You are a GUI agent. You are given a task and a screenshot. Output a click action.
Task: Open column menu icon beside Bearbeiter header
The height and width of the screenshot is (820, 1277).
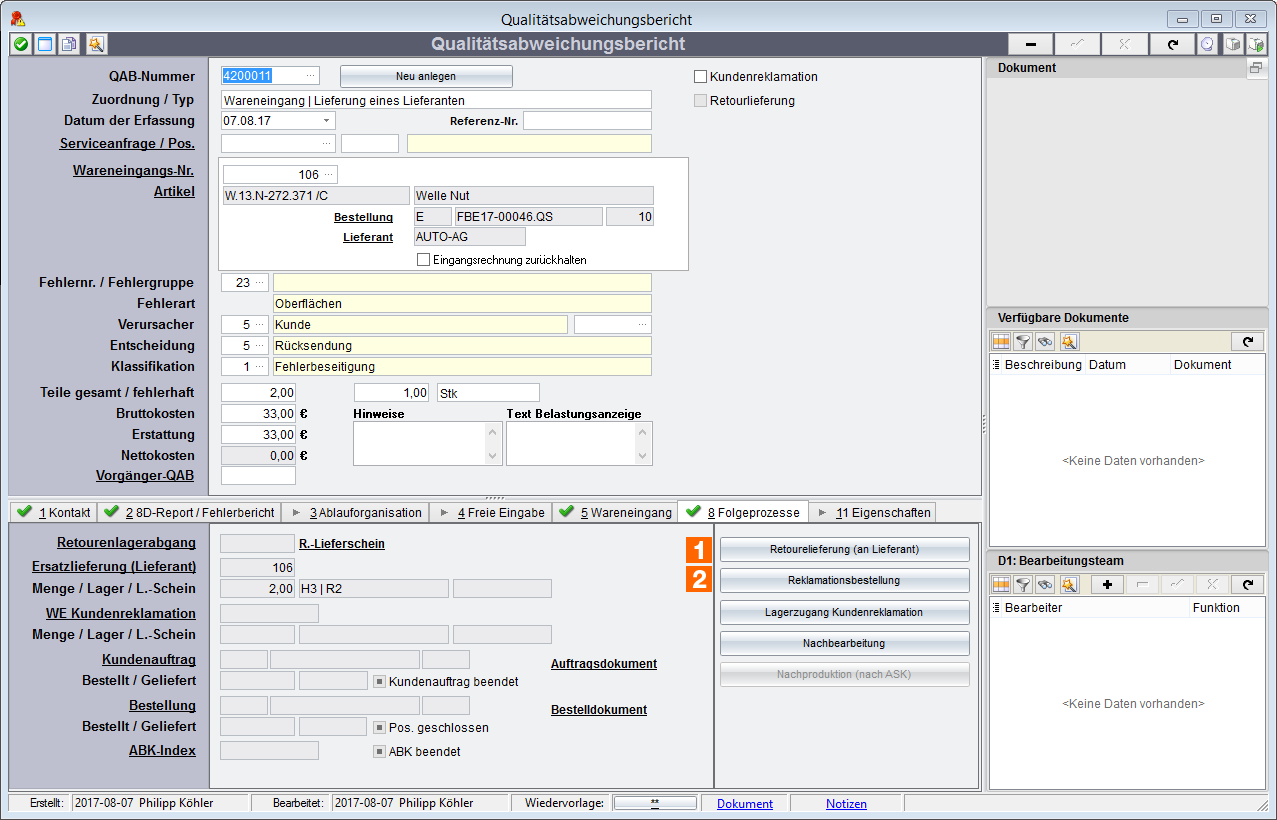tap(996, 607)
